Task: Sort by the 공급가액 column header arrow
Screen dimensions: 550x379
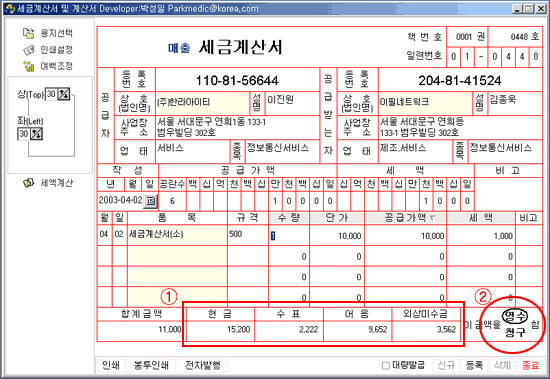Action: [432, 218]
